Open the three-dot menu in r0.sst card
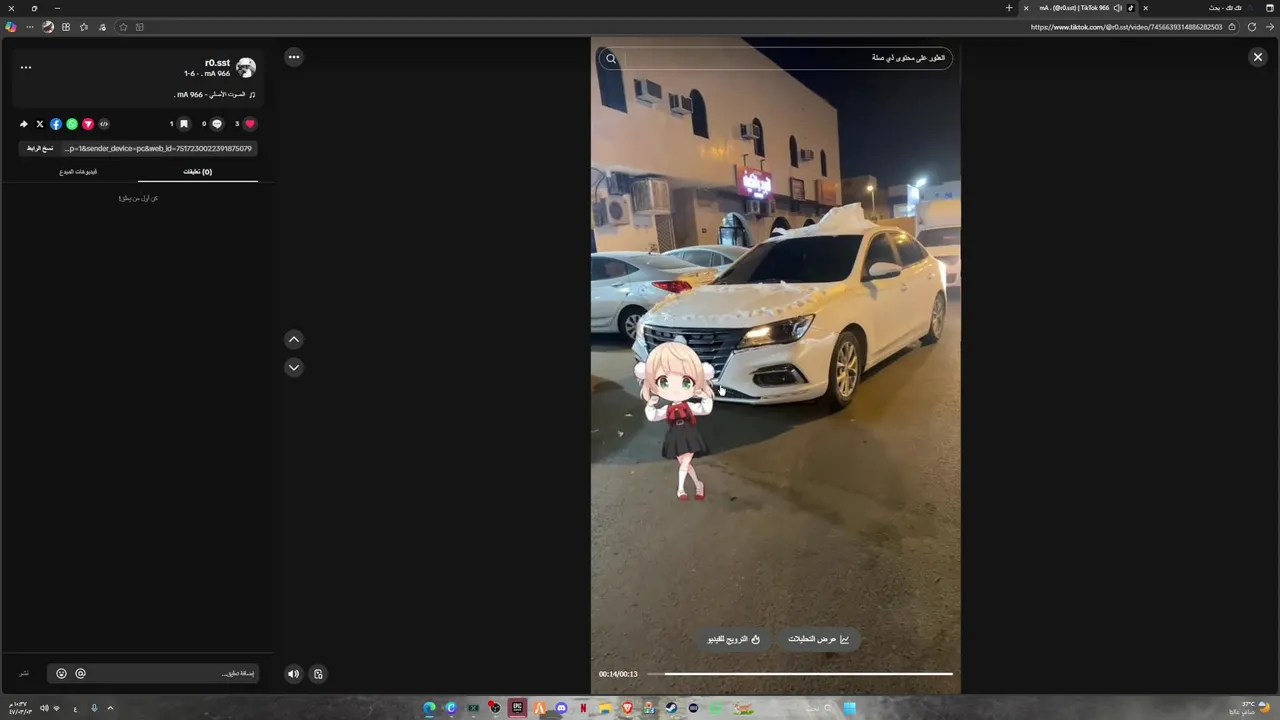The width and height of the screenshot is (1280, 720). [x=26, y=68]
